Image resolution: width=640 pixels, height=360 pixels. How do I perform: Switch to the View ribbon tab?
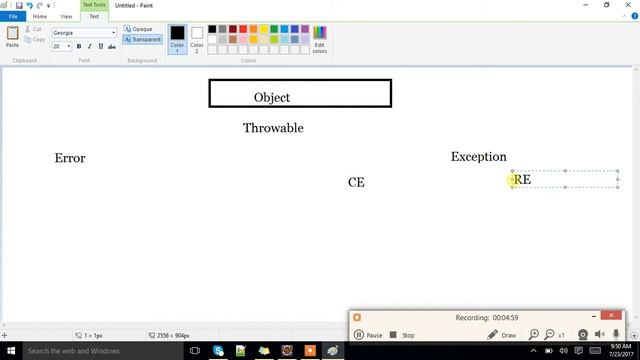pyautogui.click(x=66, y=16)
